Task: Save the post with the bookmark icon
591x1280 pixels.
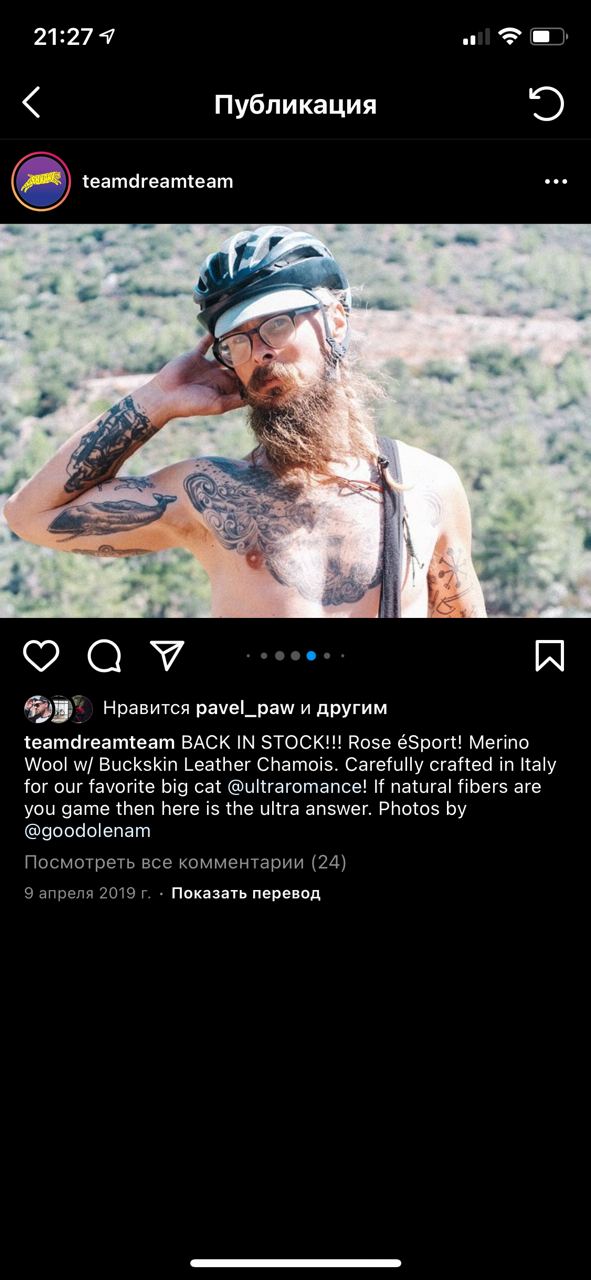Action: (550, 655)
